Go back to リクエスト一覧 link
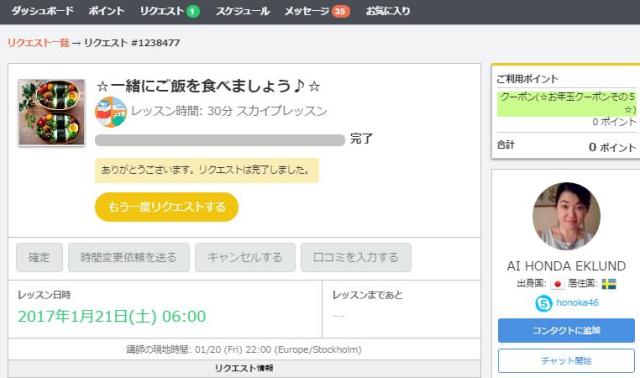Image resolution: width=640 pixels, height=378 pixels. [38, 42]
